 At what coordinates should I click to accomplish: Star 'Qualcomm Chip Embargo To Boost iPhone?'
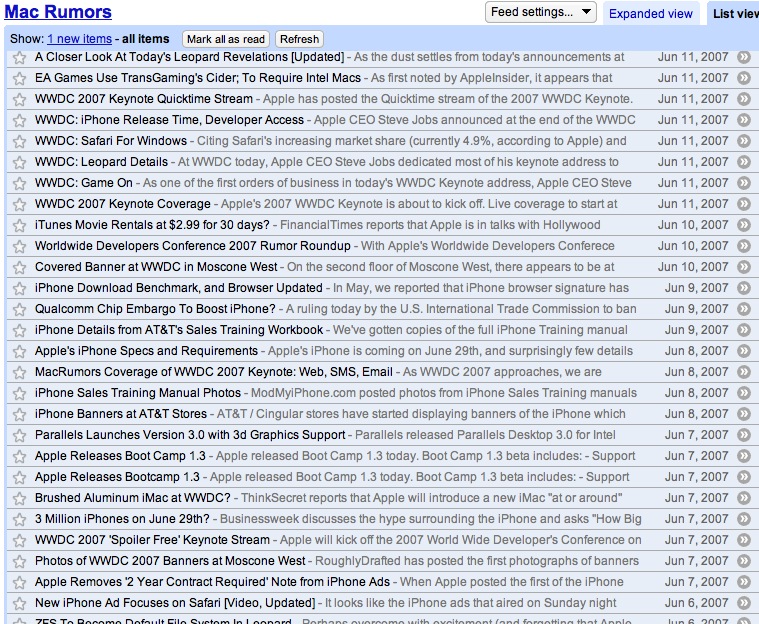[x=19, y=309]
